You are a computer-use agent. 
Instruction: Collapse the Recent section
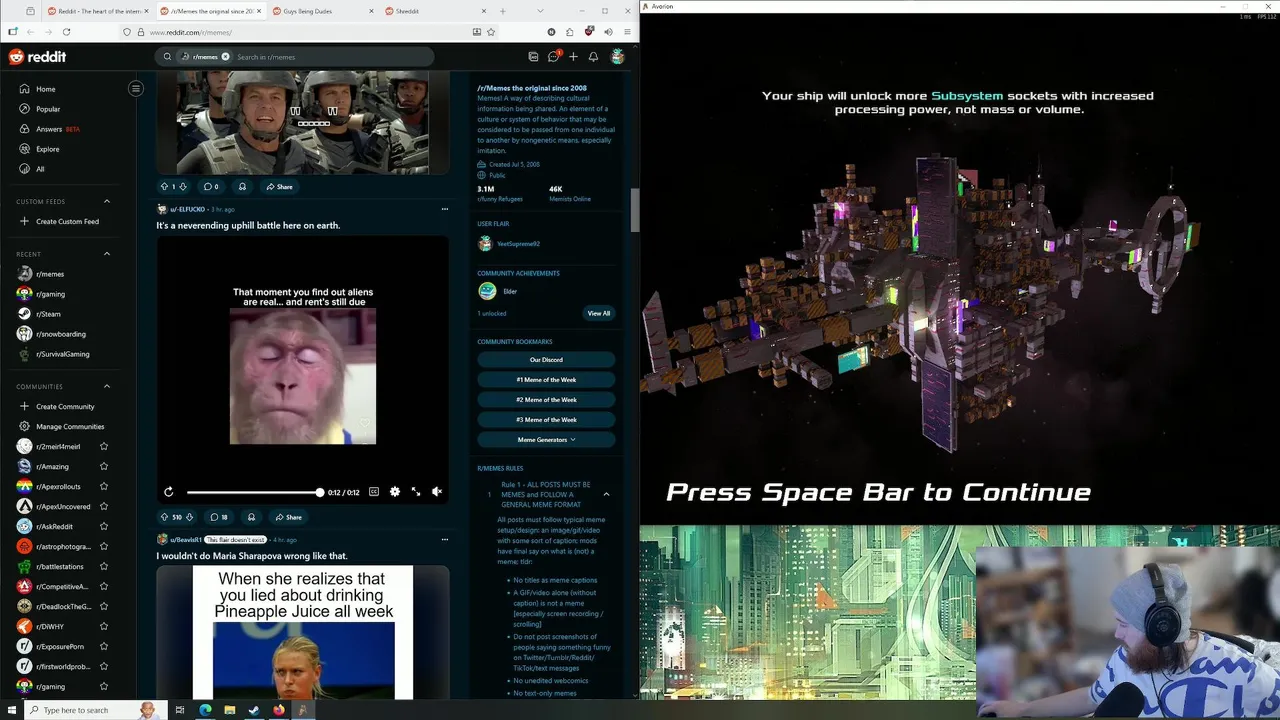click(x=107, y=254)
